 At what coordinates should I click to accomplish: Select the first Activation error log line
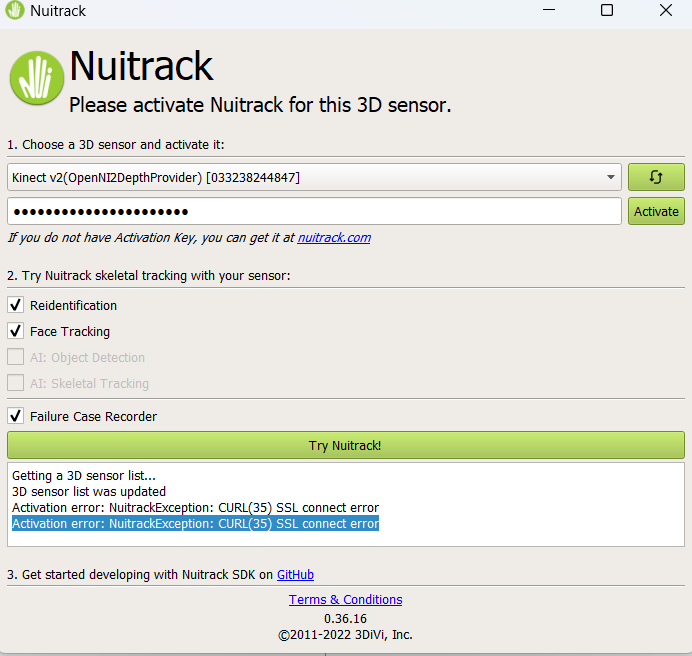click(195, 508)
